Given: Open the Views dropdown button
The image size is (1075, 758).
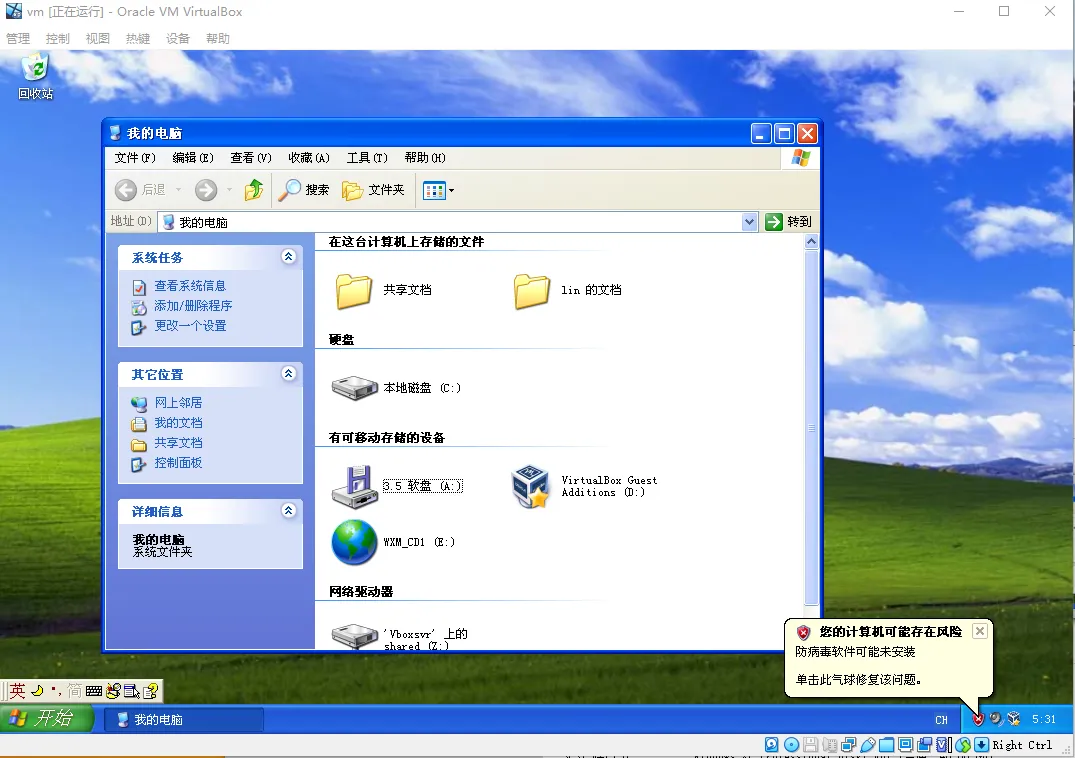Looking at the screenshot, I should click(439, 190).
